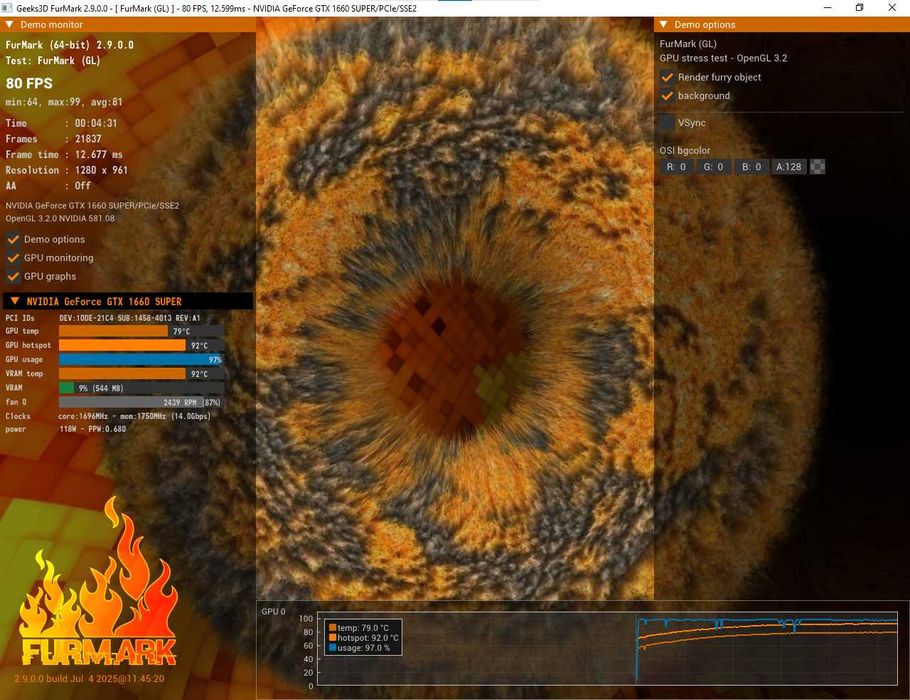Click the Resolution 1280 x 961 row
This screenshot has width=910, height=700.
click(x=66, y=170)
